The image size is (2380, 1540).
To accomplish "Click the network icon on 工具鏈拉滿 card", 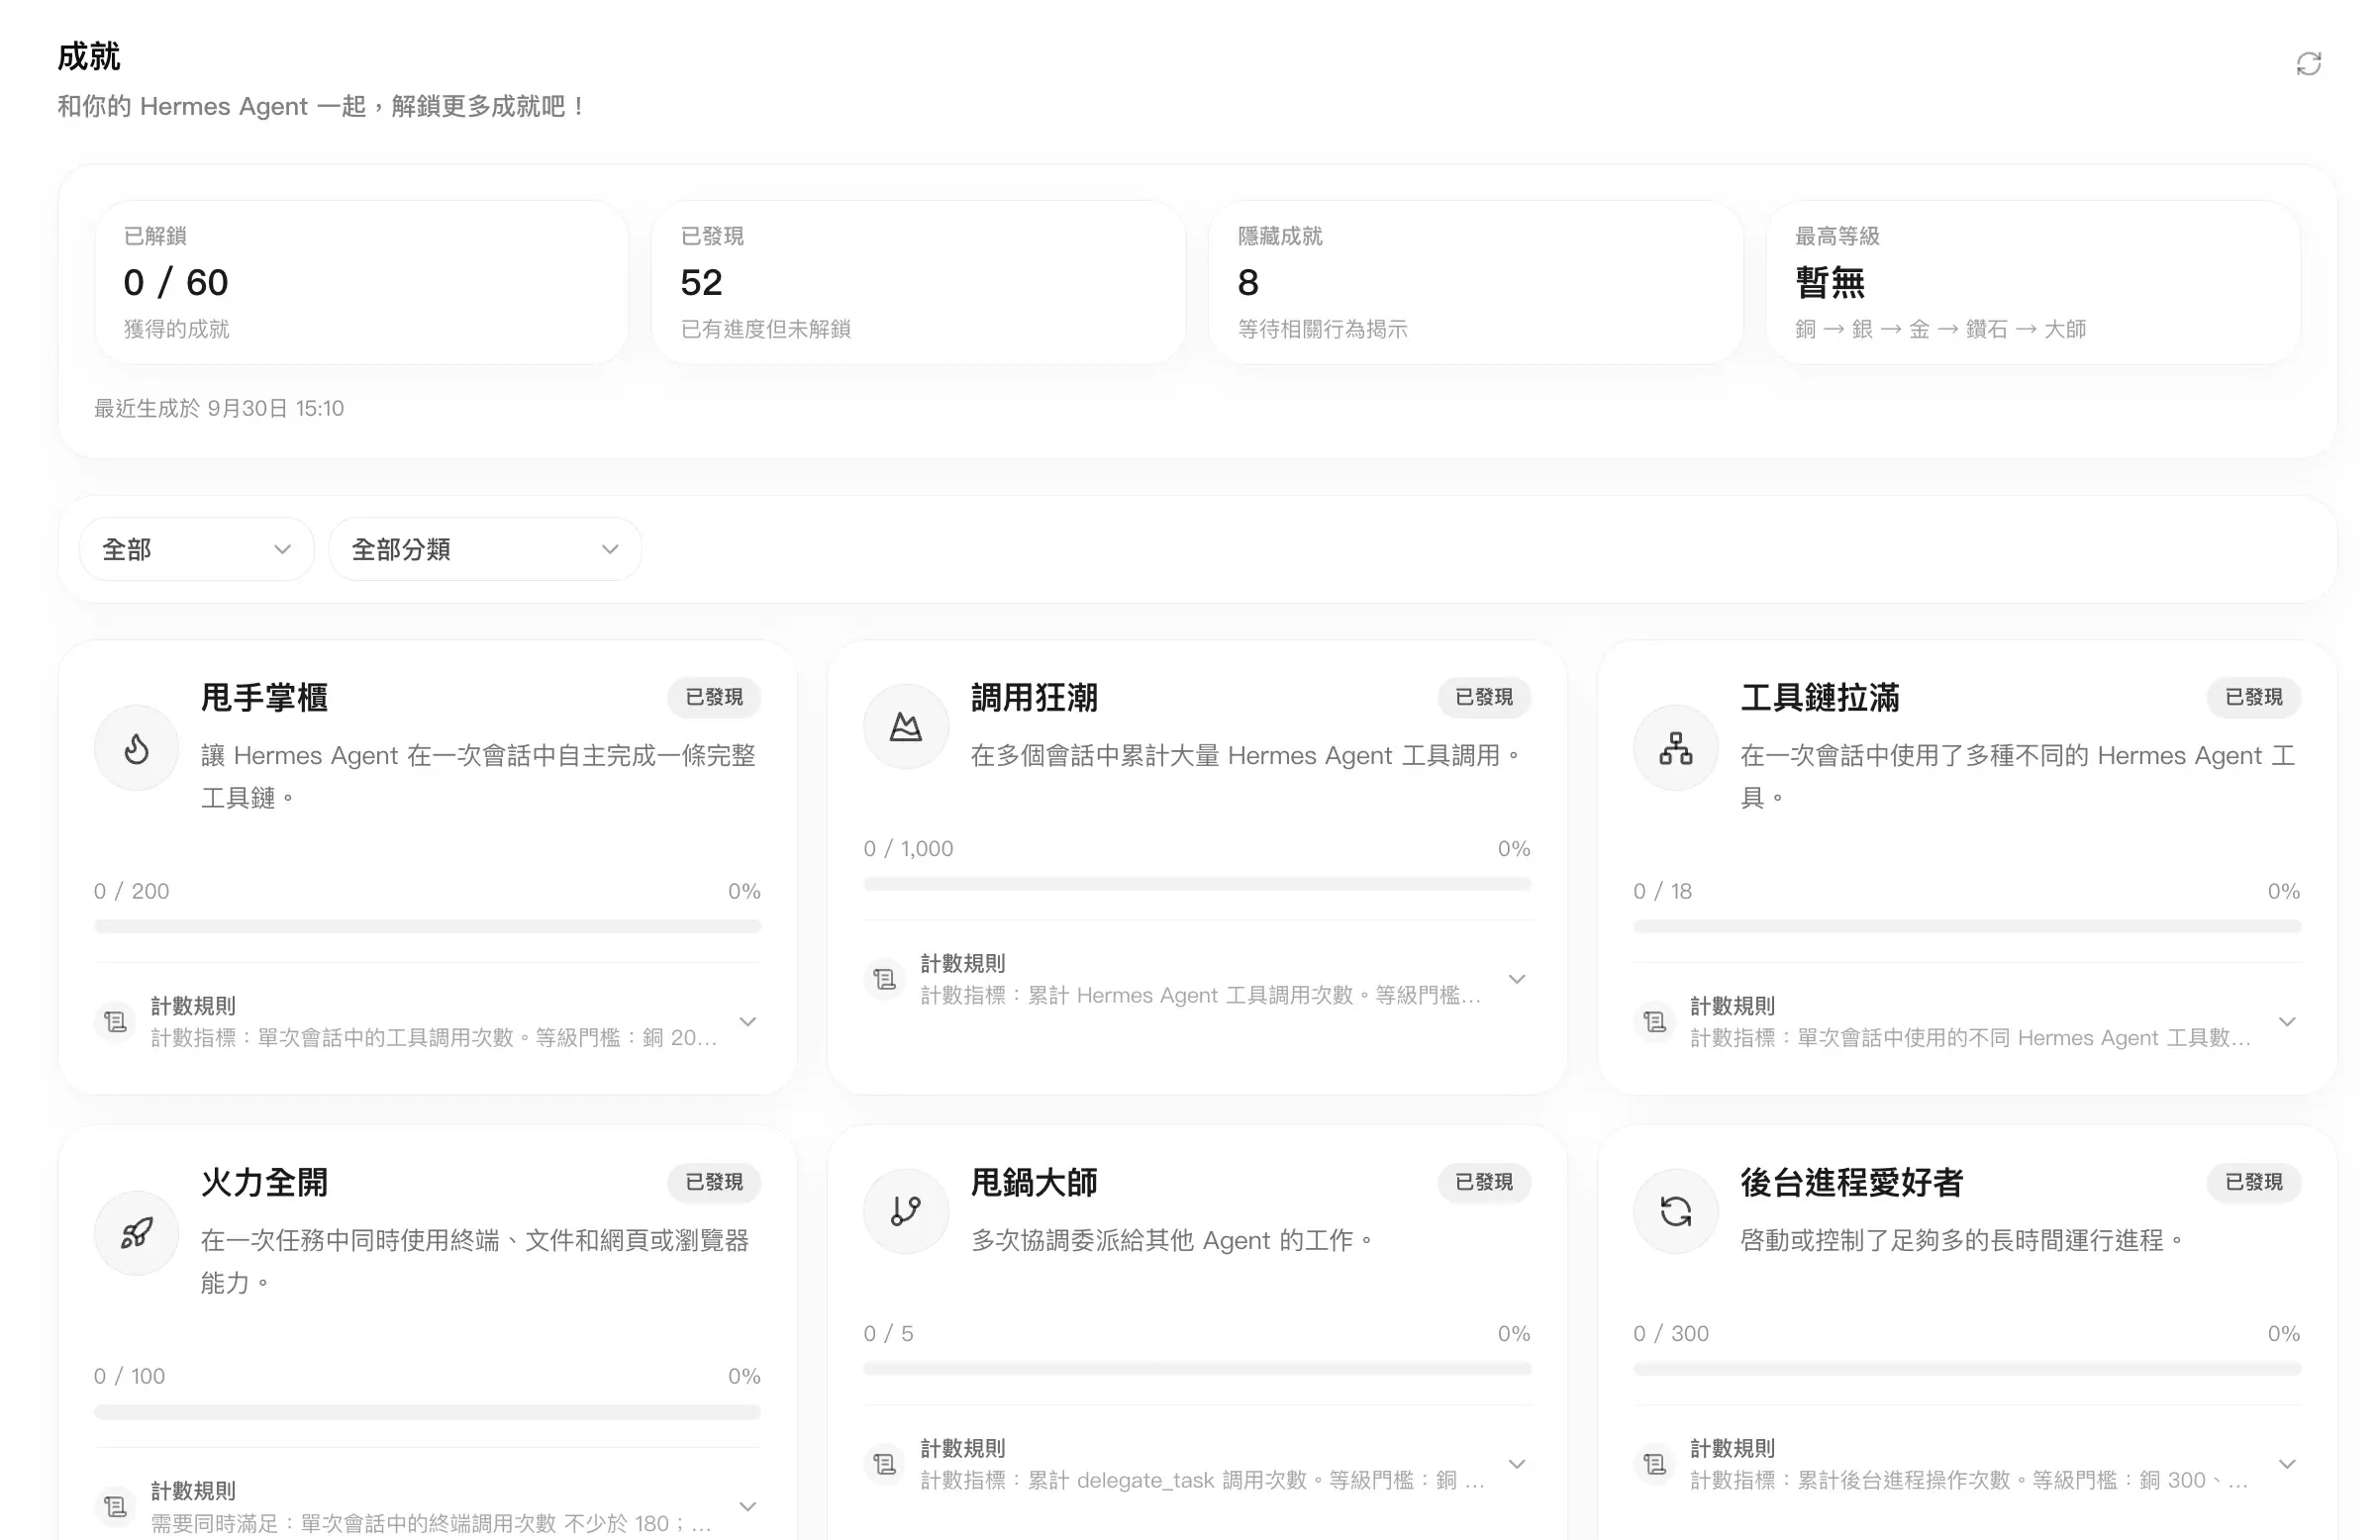I will point(1676,748).
